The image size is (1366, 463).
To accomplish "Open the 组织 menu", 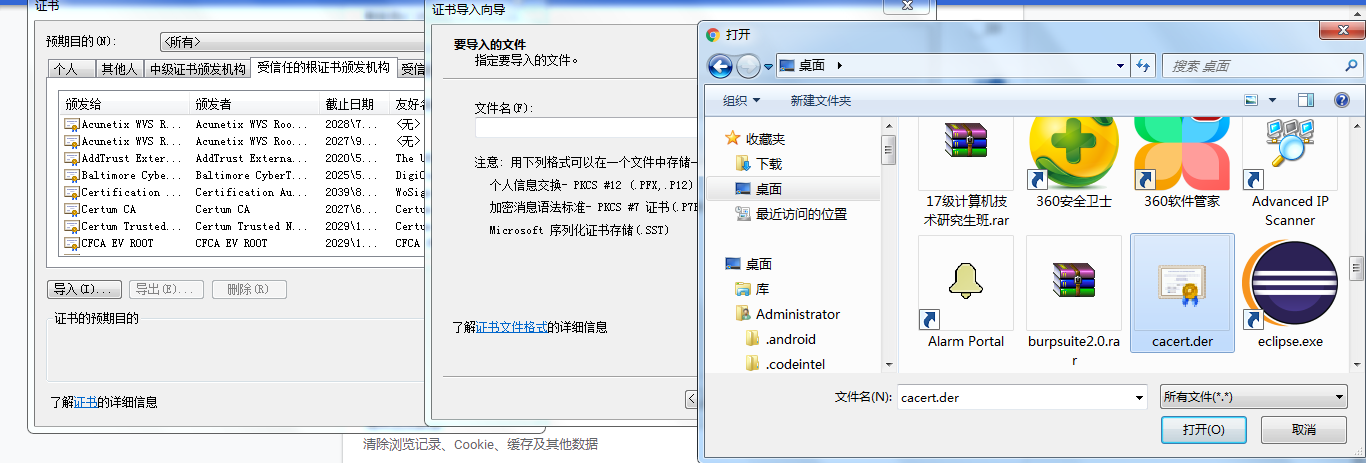I will tap(741, 100).
